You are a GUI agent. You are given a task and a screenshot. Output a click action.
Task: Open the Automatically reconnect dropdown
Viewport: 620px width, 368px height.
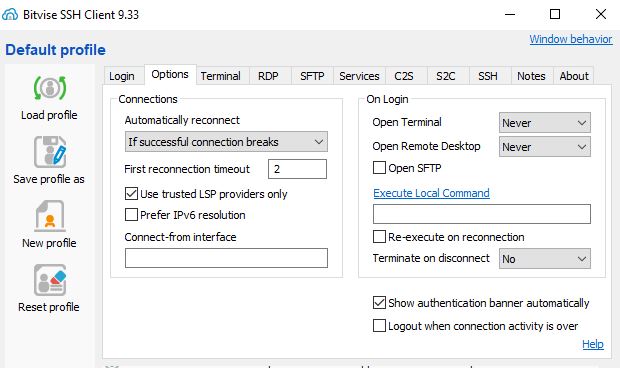click(x=226, y=142)
